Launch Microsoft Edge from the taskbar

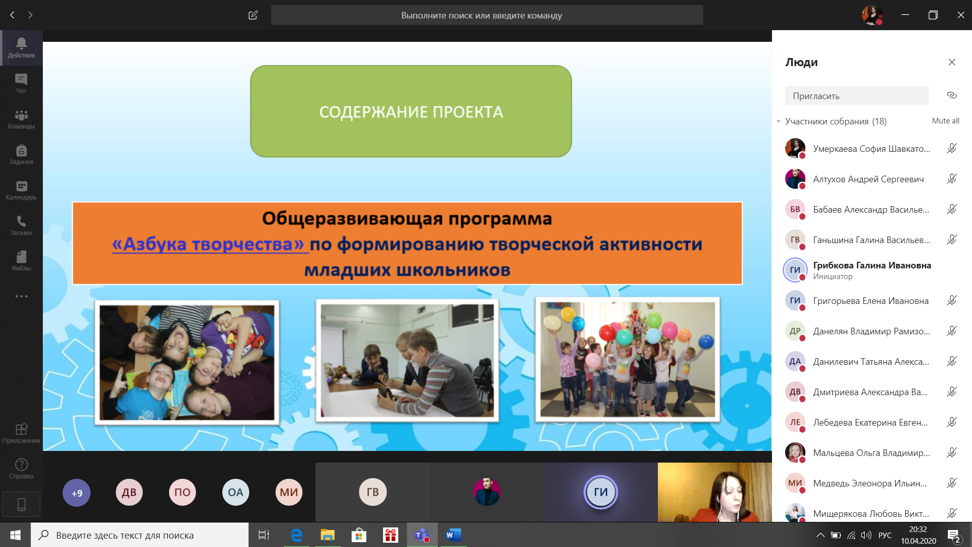296,535
